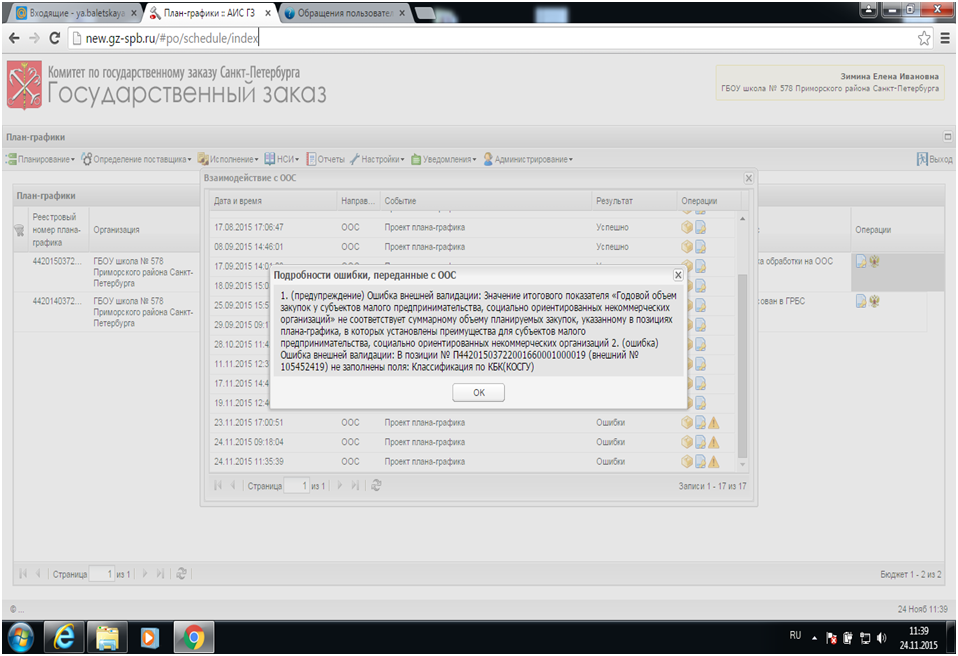
Task: Open the Отчеты section
Action: click(326, 159)
